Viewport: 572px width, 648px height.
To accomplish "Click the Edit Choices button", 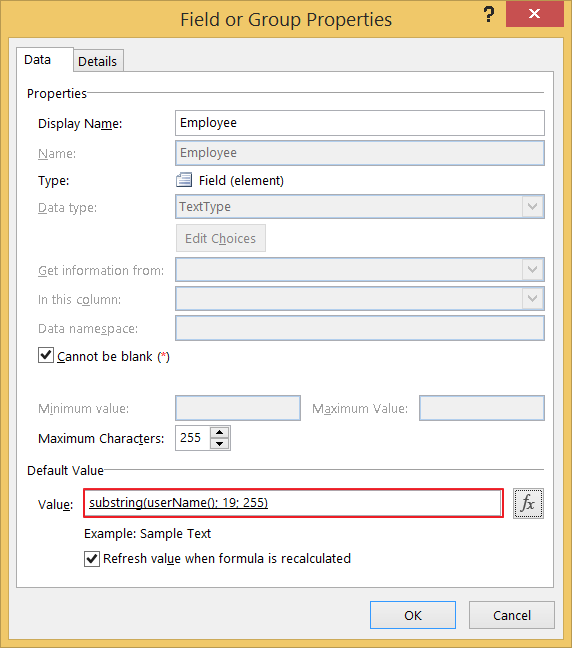I will point(221,238).
